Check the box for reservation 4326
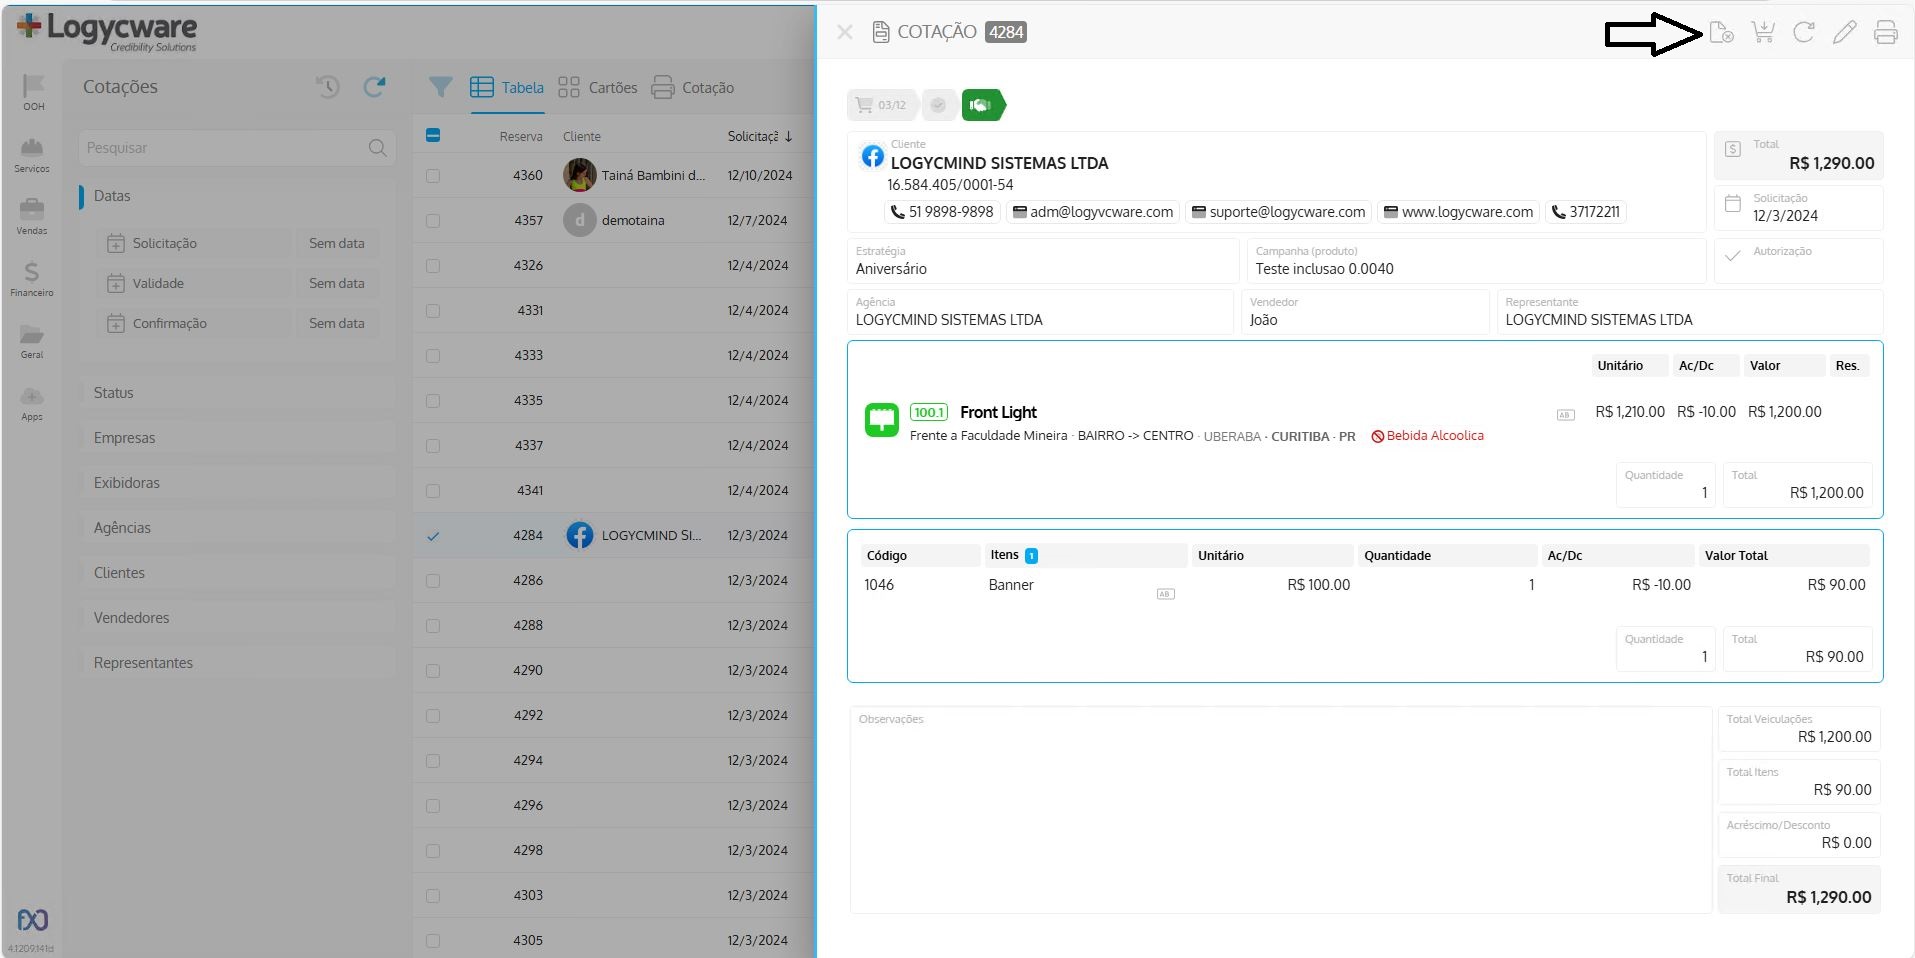 (x=433, y=266)
